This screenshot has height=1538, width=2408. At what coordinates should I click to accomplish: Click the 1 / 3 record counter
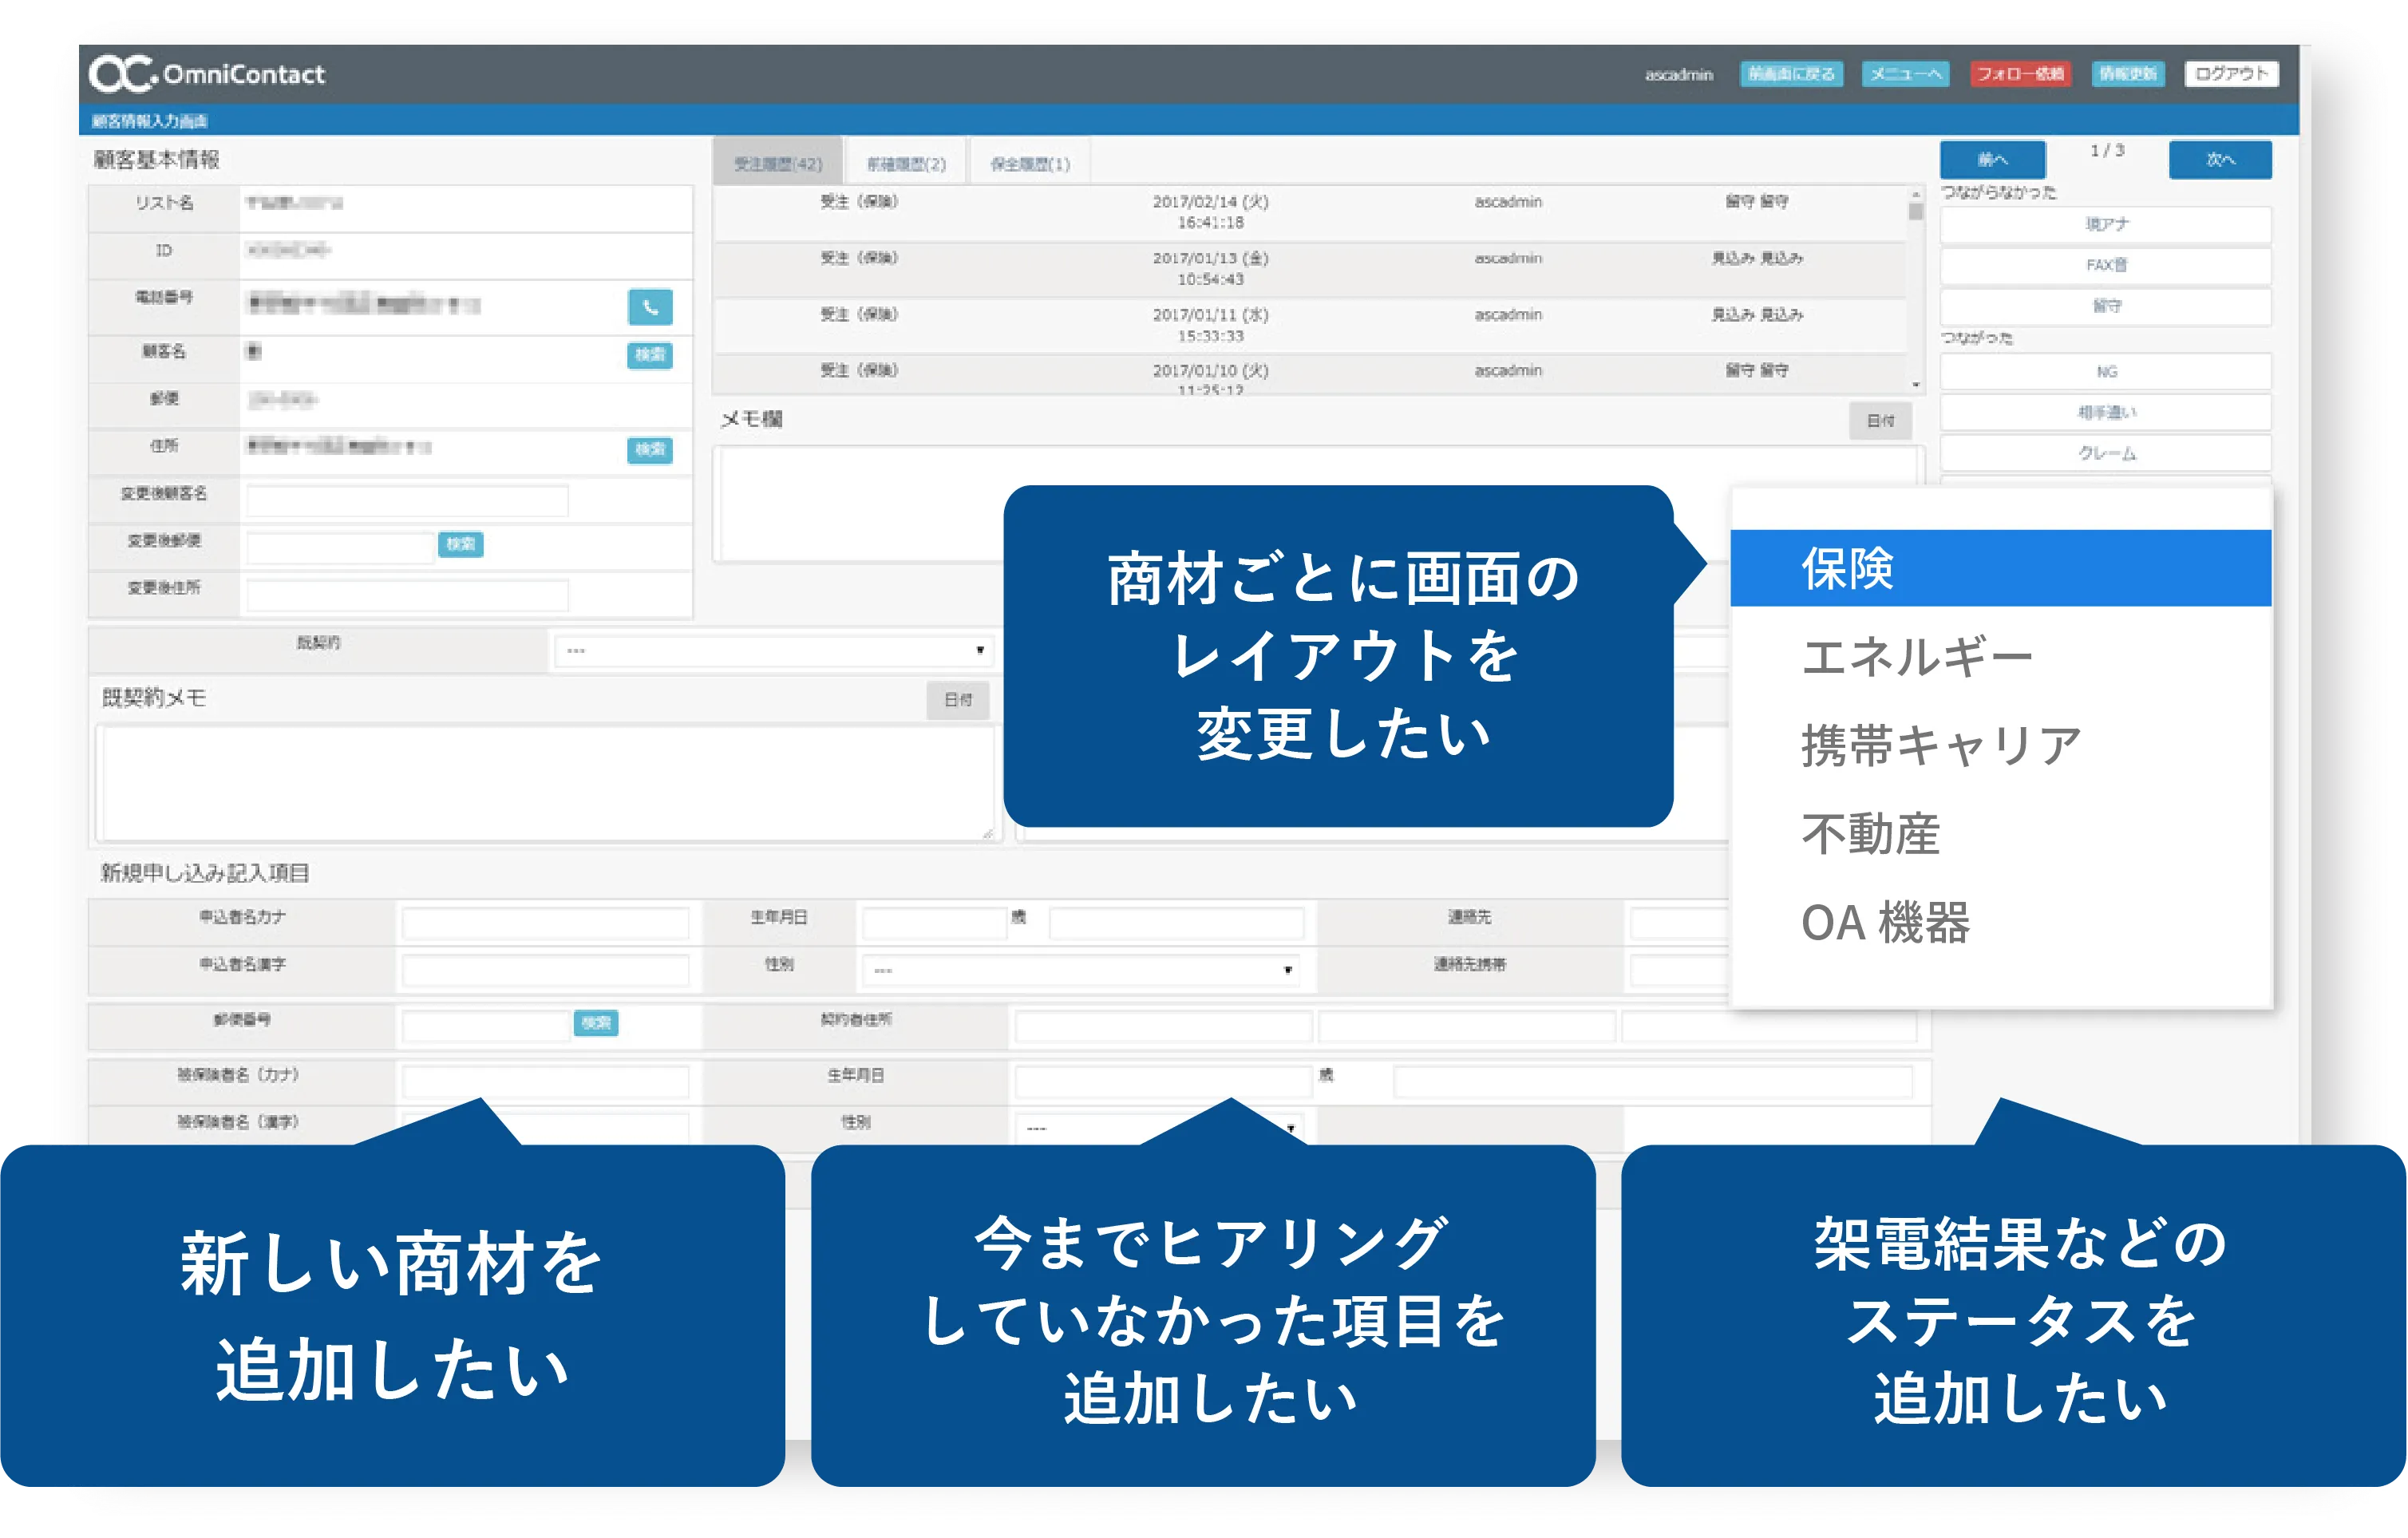(x=2107, y=151)
